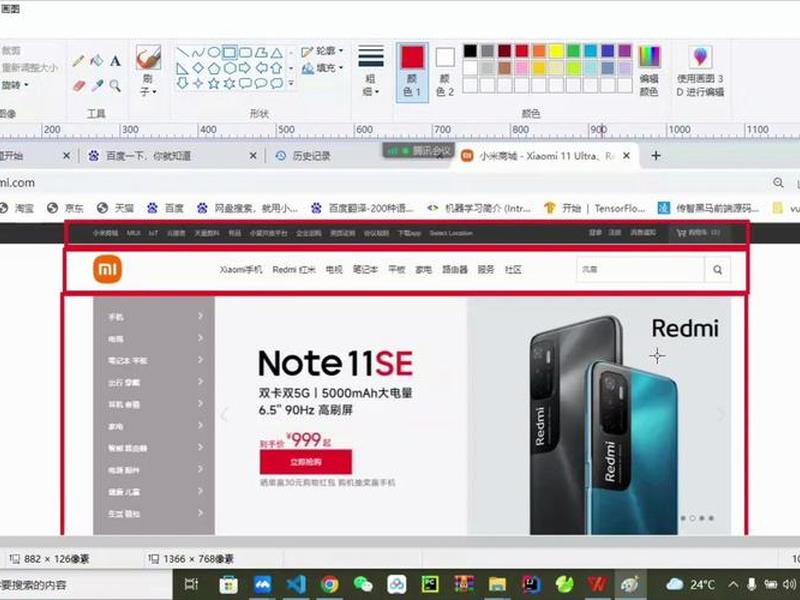The height and width of the screenshot is (600, 800).
Task: Choose the Polygon shape
Action: (261, 53)
